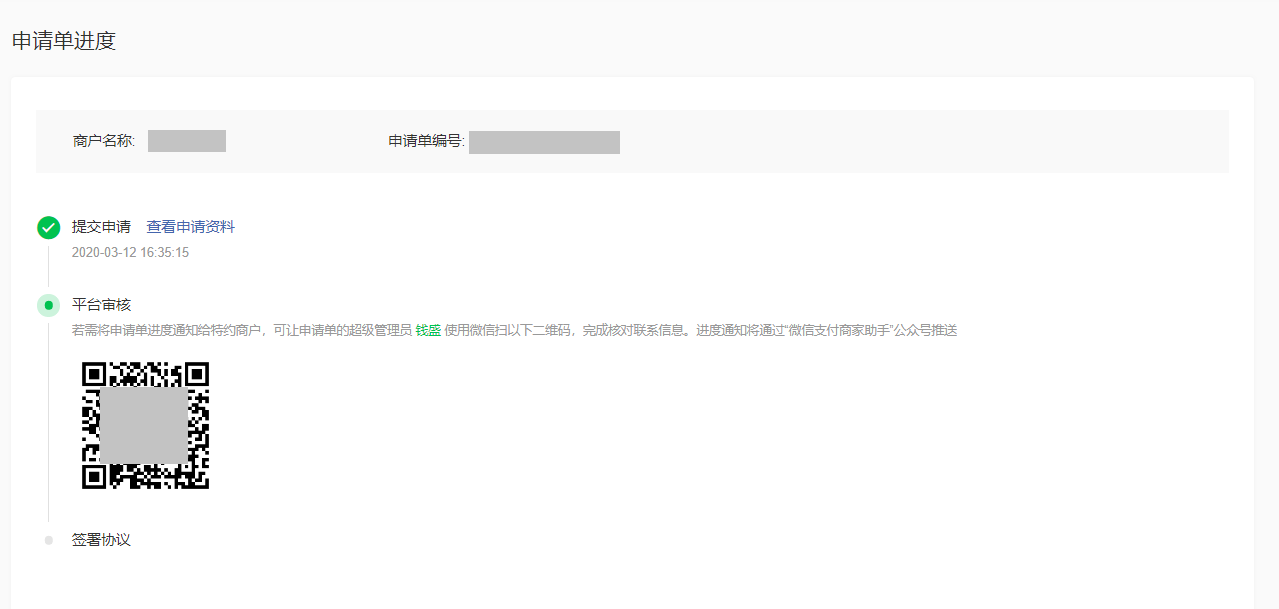Image resolution: width=1279 pixels, height=609 pixels.
Task: Select the completed step indicator icon
Action: [48, 227]
